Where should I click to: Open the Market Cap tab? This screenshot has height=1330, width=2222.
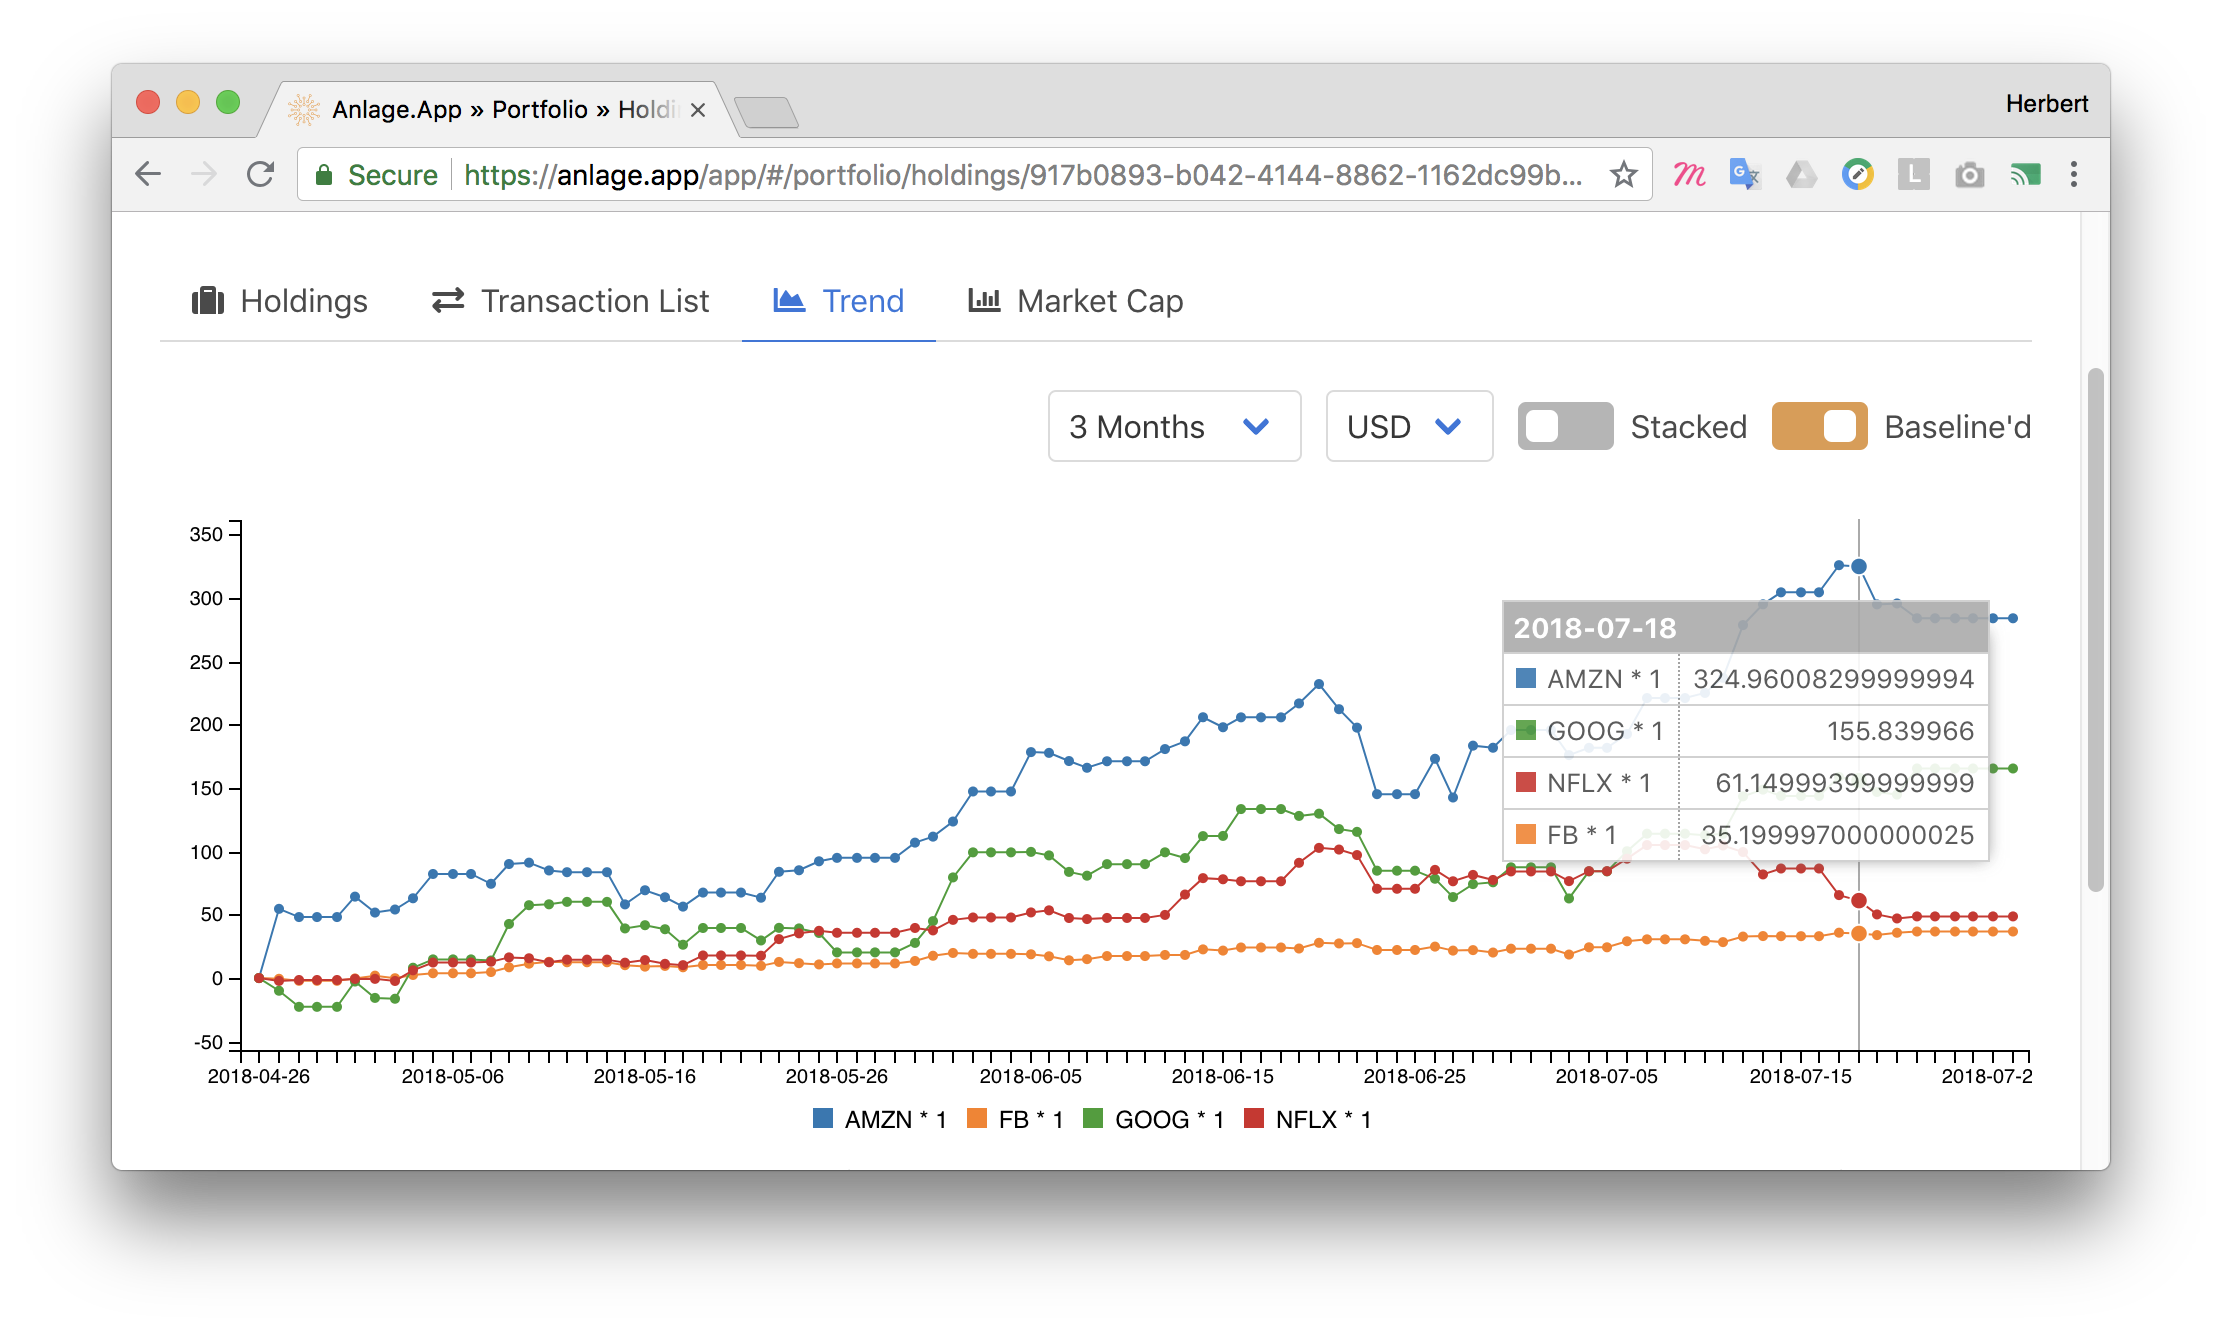coord(1075,301)
